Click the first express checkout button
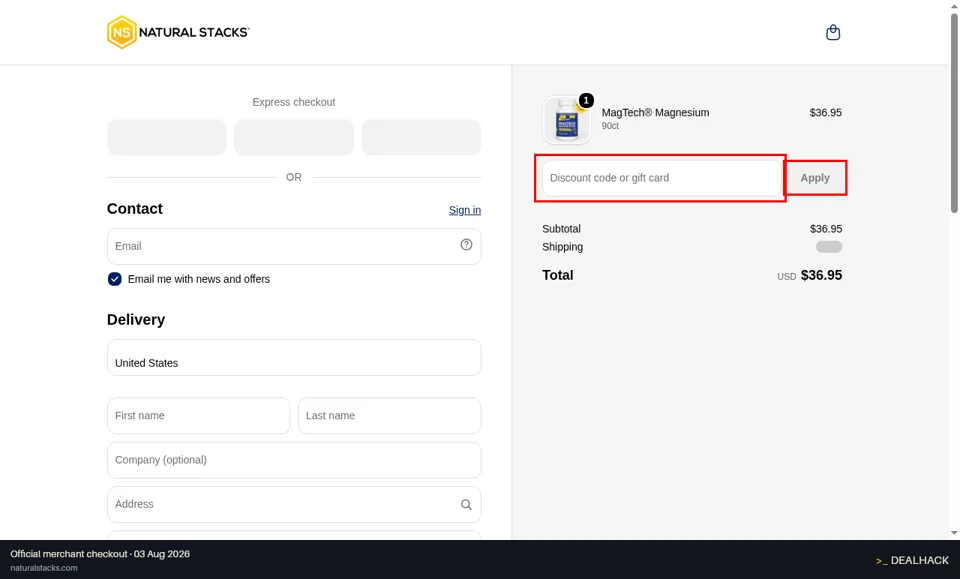 167,137
